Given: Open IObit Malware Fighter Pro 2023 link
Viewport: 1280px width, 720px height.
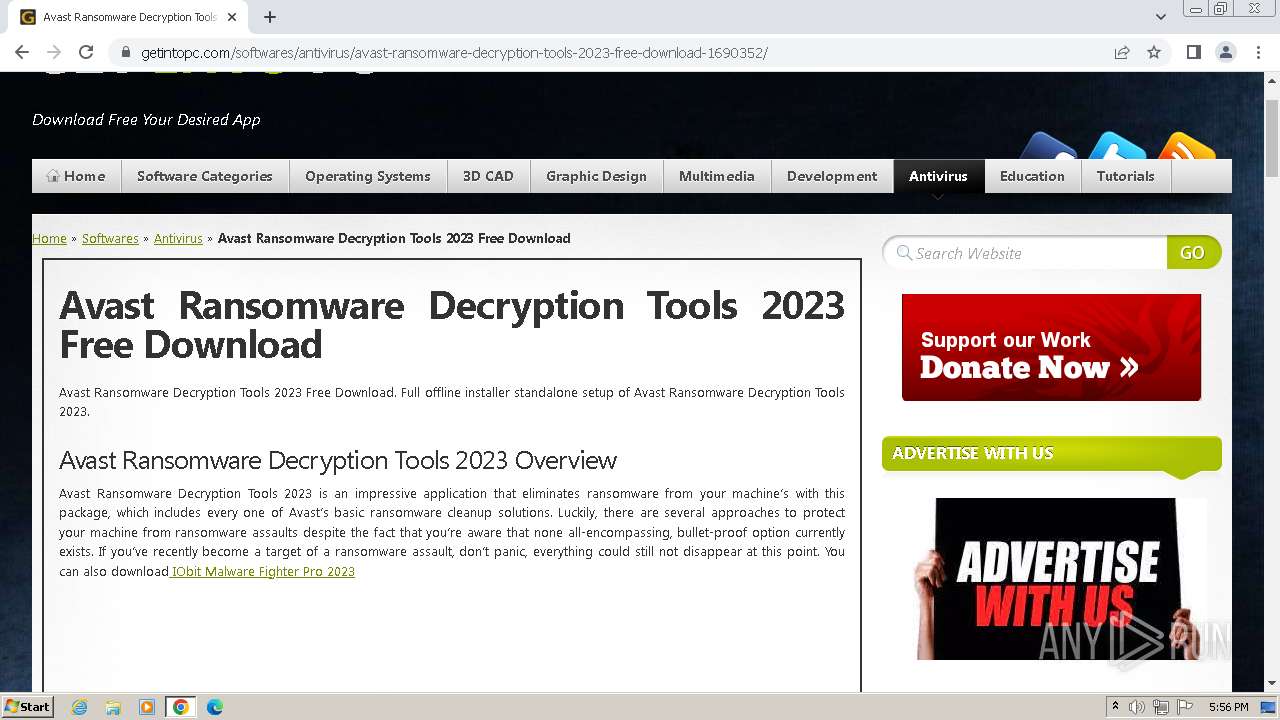Looking at the screenshot, I should (x=262, y=571).
